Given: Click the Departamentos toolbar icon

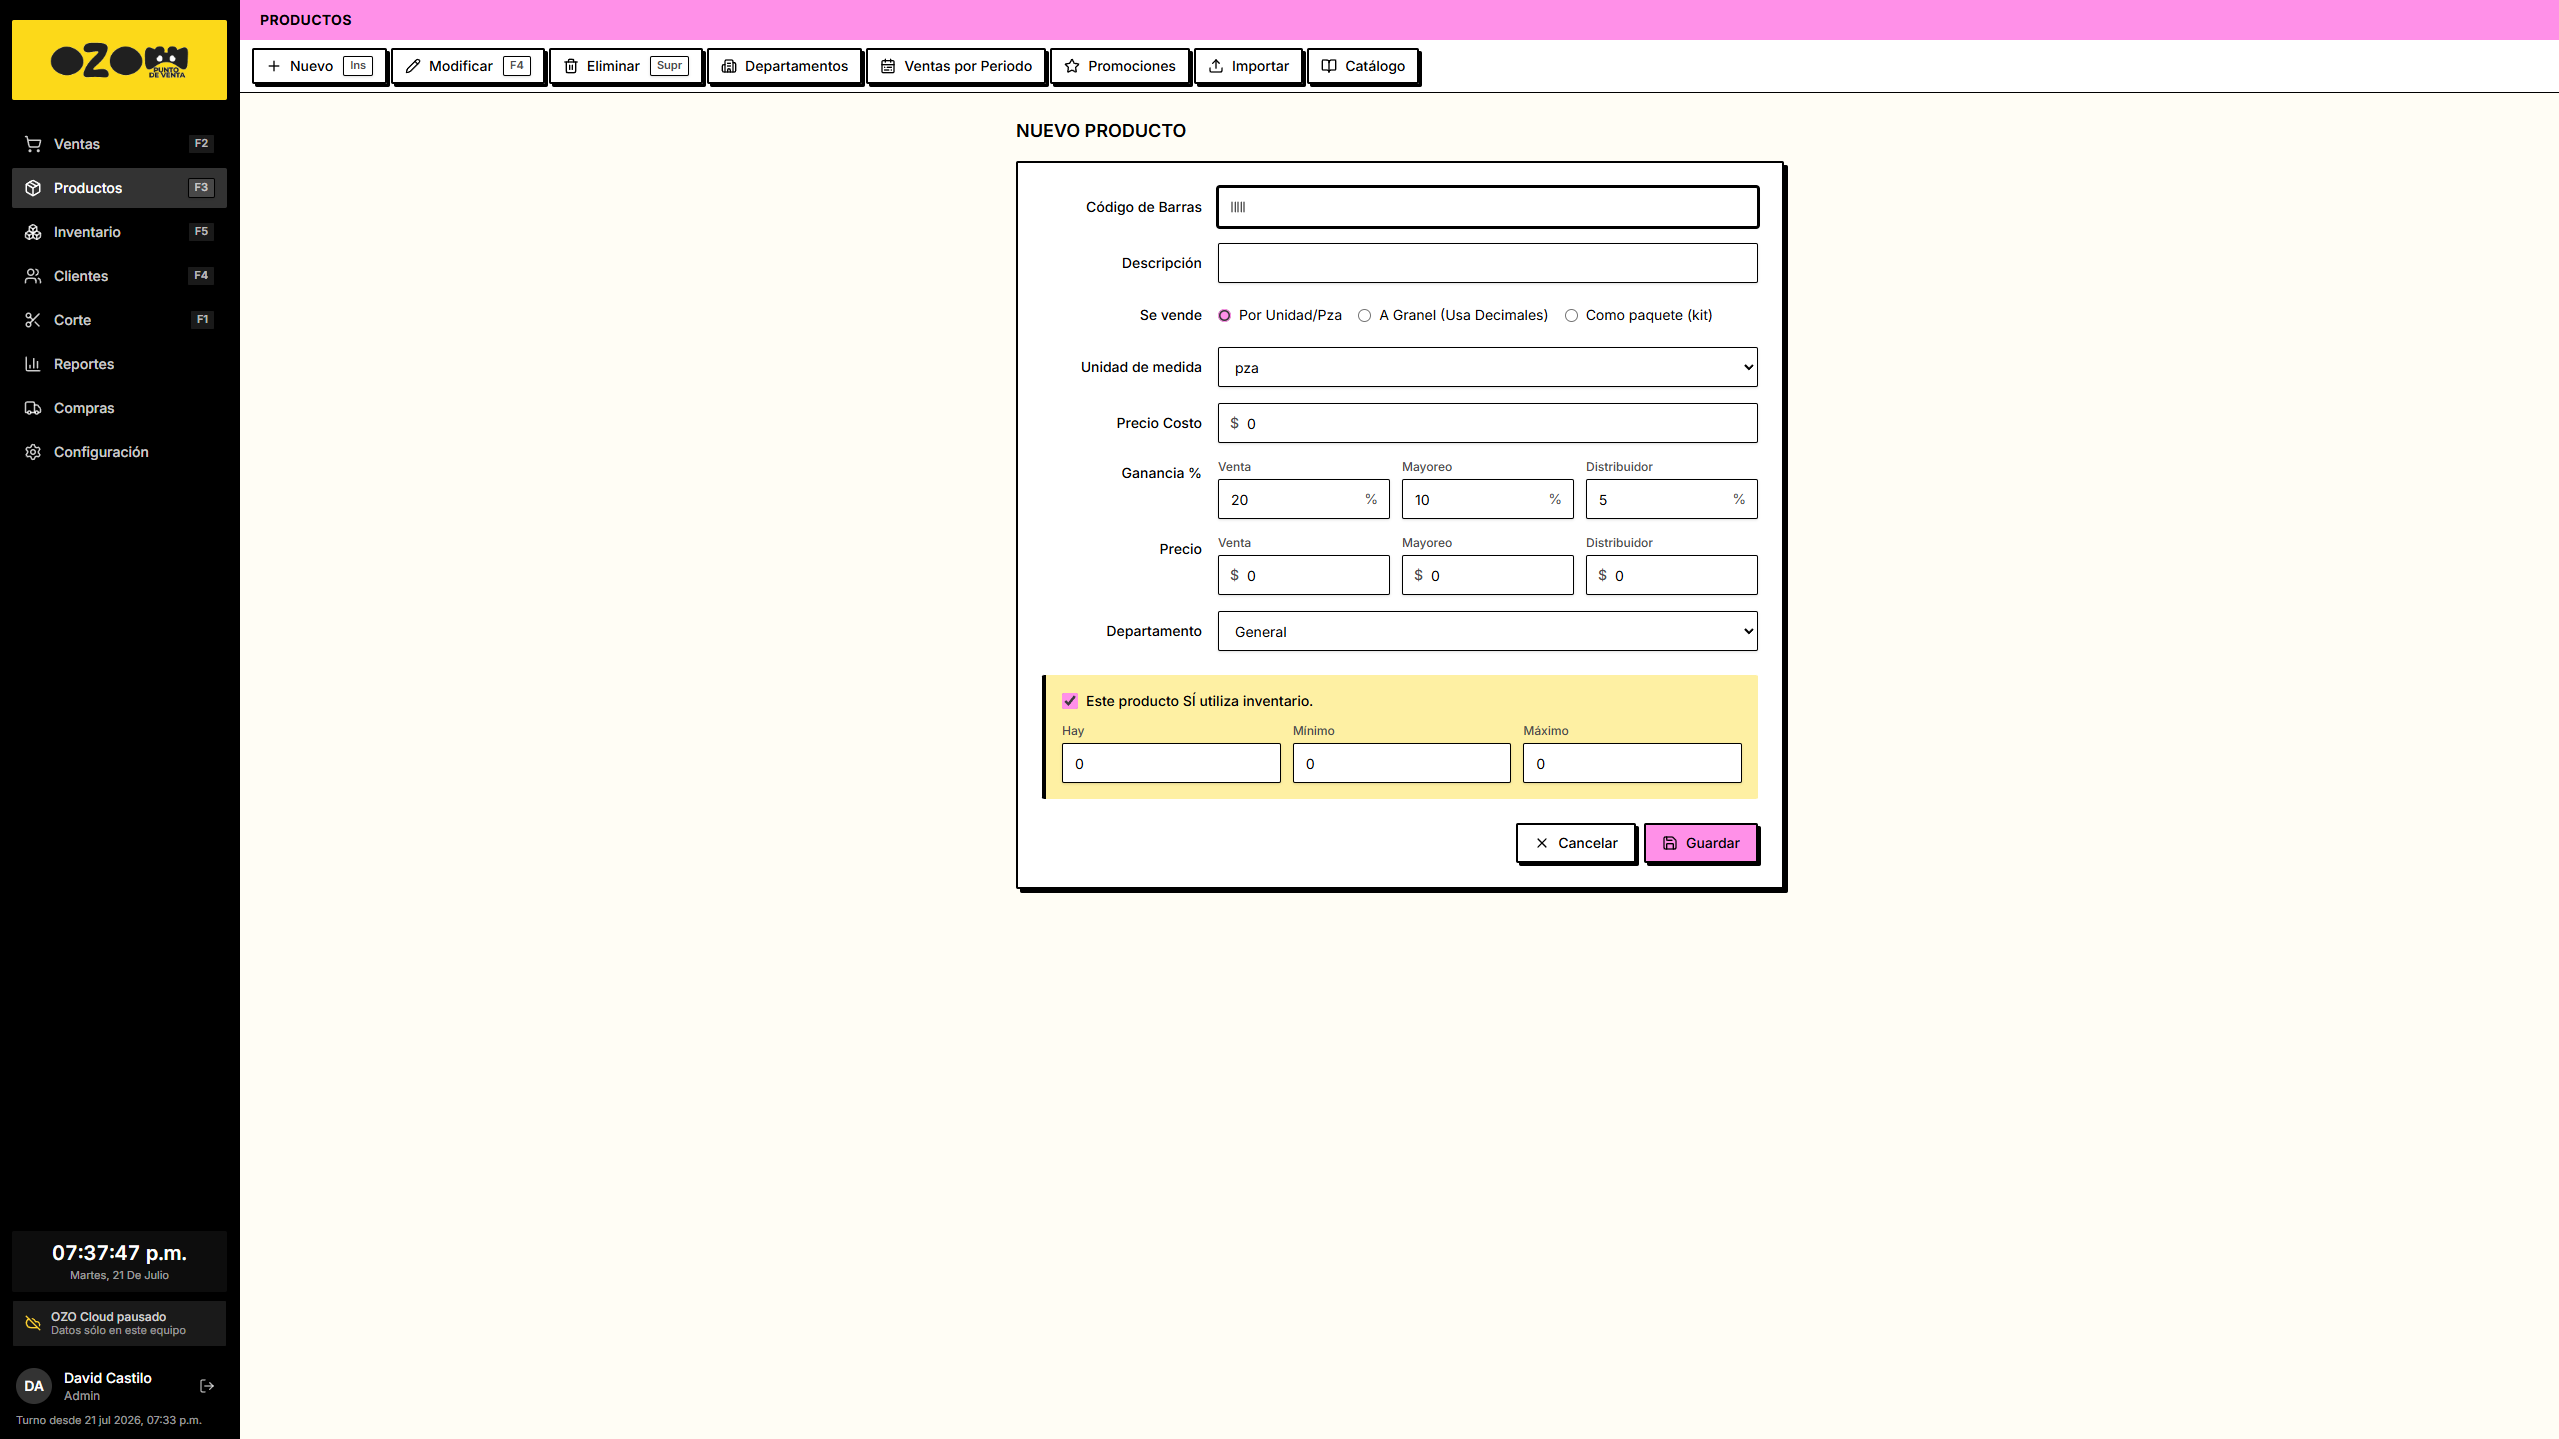Looking at the screenshot, I should 729,66.
